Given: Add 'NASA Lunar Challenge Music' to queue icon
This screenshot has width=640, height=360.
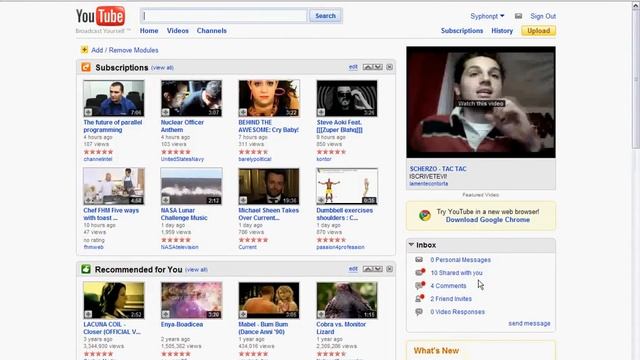Looking at the screenshot, I should [x=165, y=200].
